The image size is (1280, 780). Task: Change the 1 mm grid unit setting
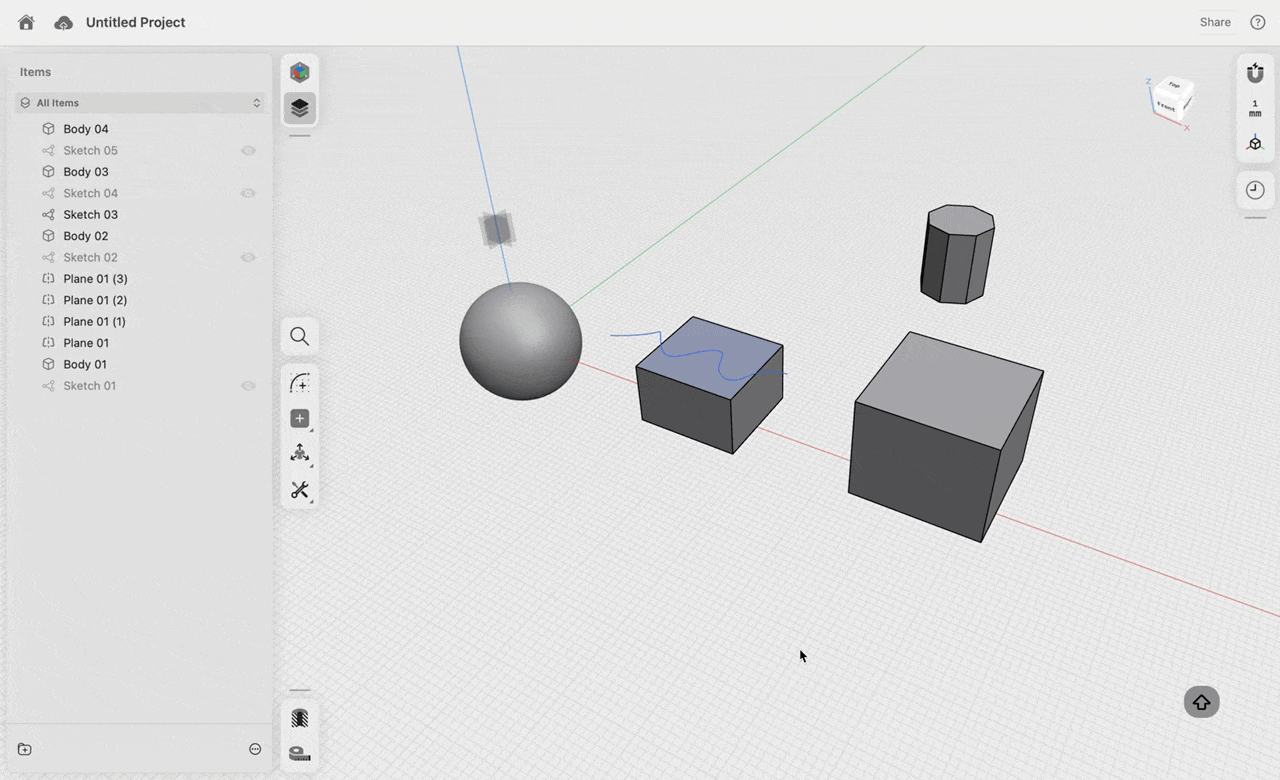1255,108
